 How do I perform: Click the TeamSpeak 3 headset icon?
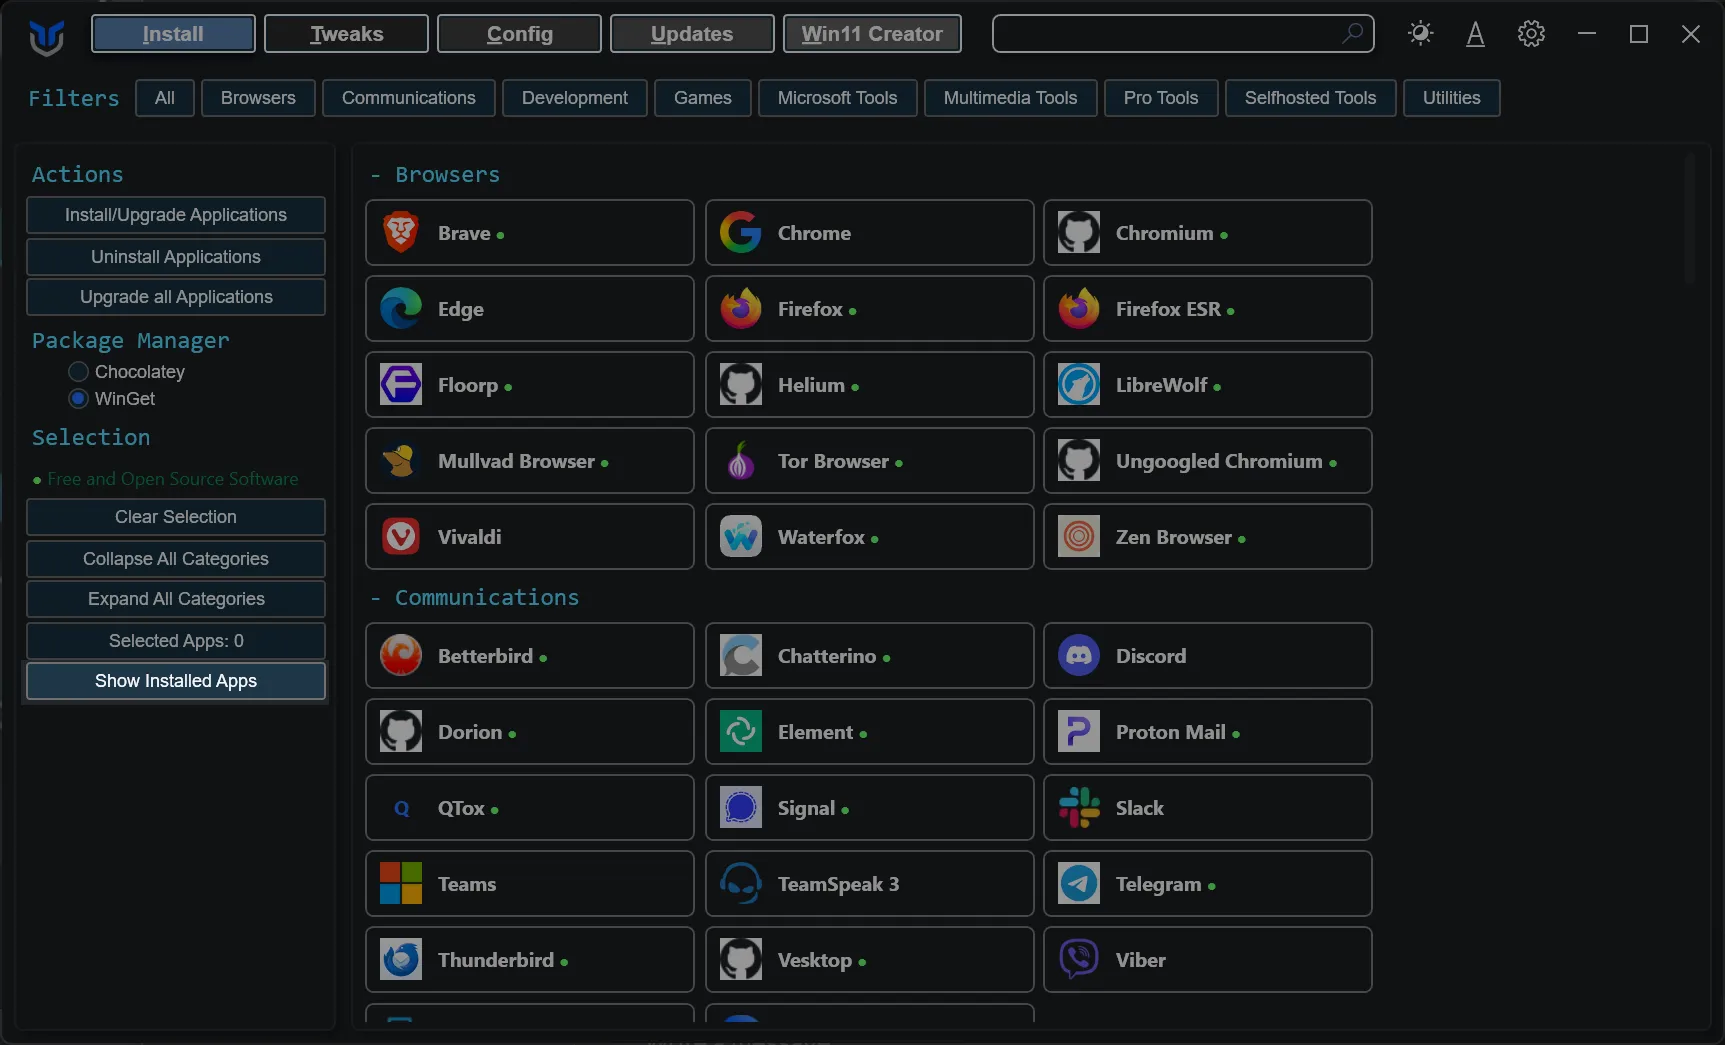point(741,884)
